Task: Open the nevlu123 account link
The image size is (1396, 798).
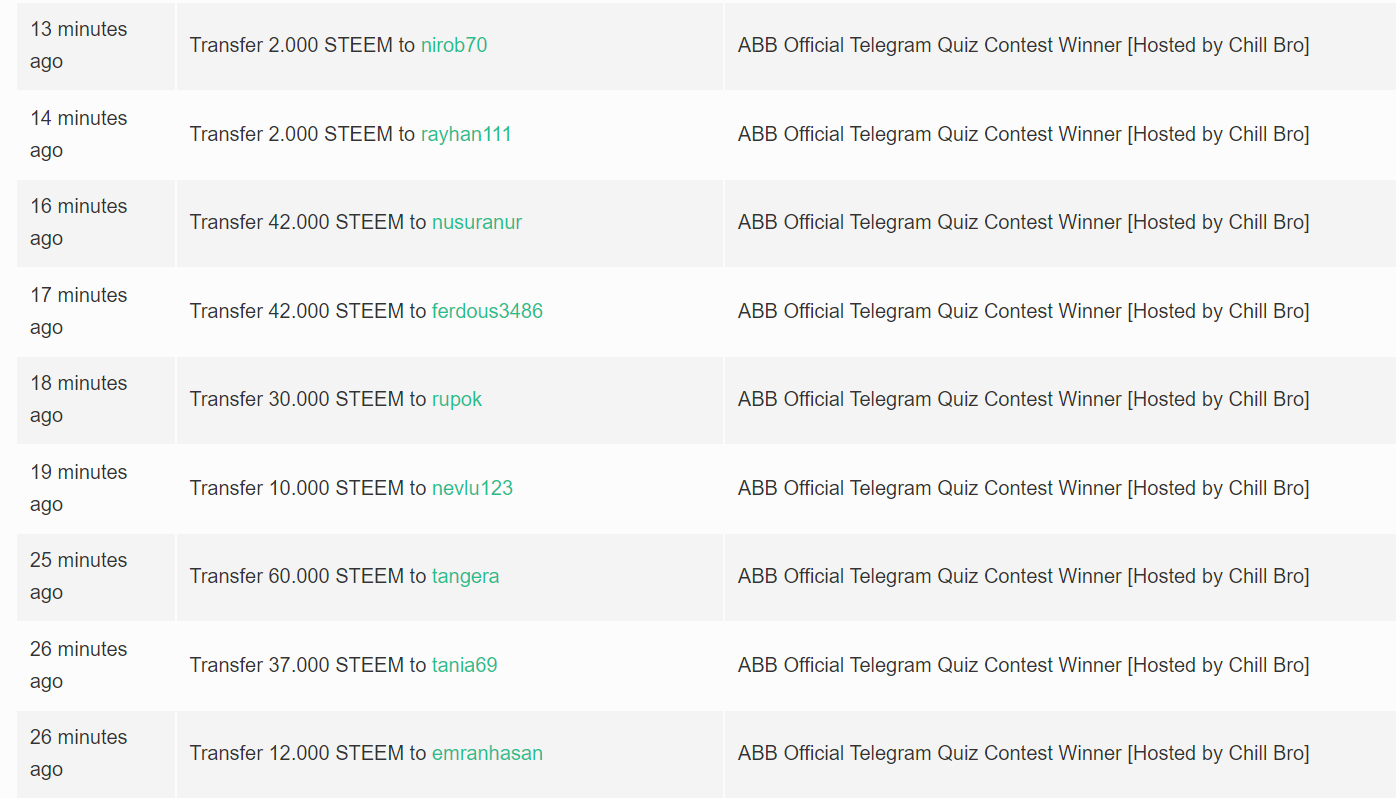Action: [x=472, y=488]
